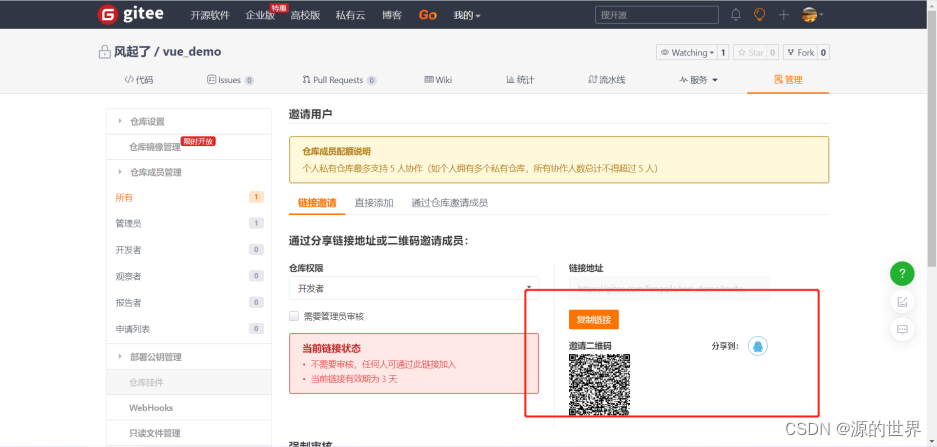Click the private repository lock icon
The width and height of the screenshot is (937, 447).
pyautogui.click(x=105, y=52)
